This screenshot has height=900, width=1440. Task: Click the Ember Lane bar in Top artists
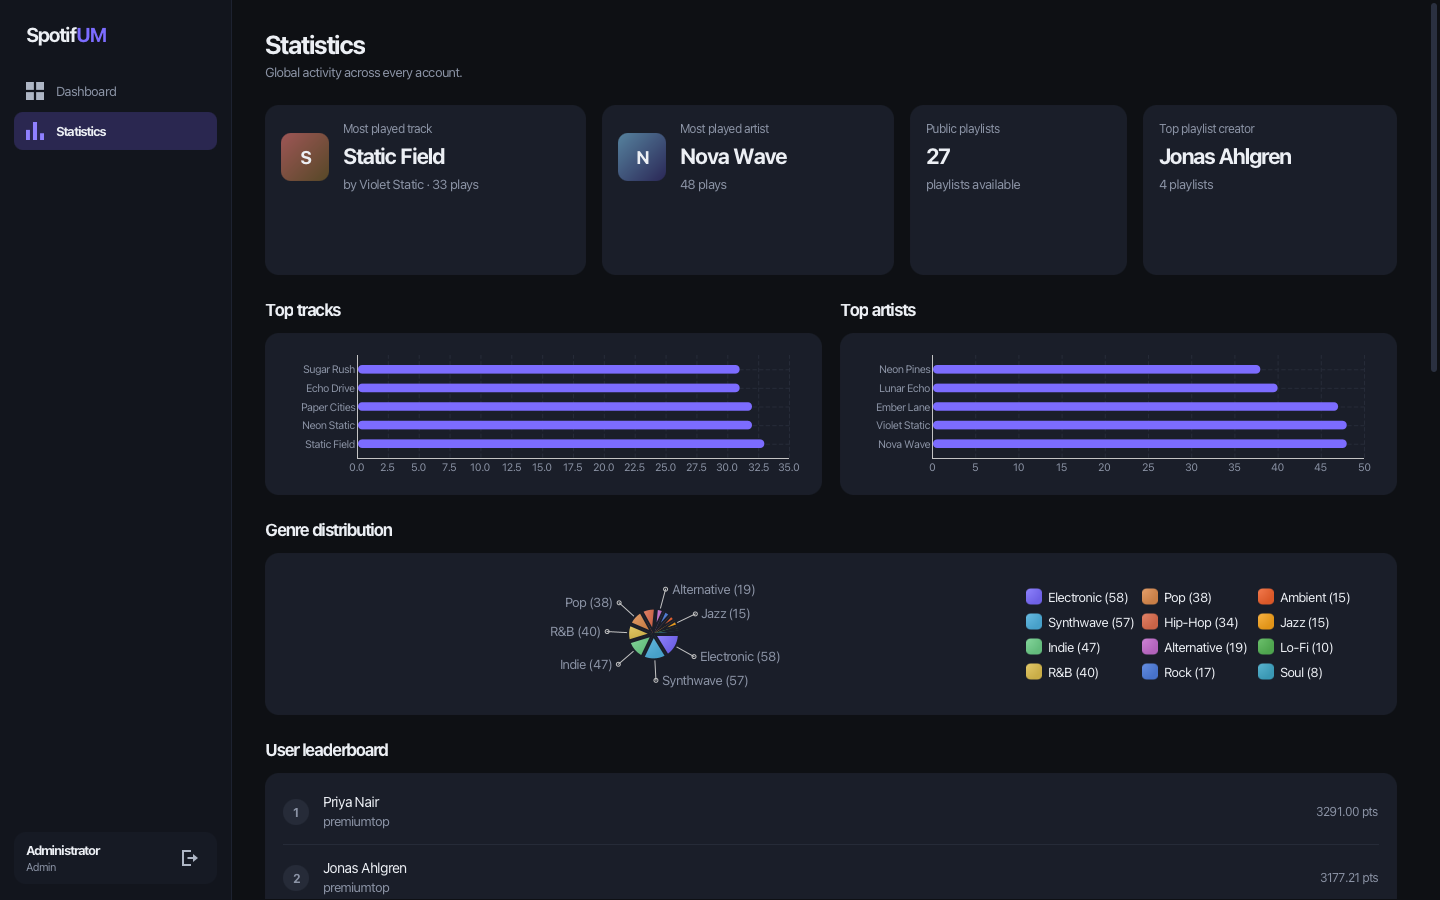point(1135,407)
